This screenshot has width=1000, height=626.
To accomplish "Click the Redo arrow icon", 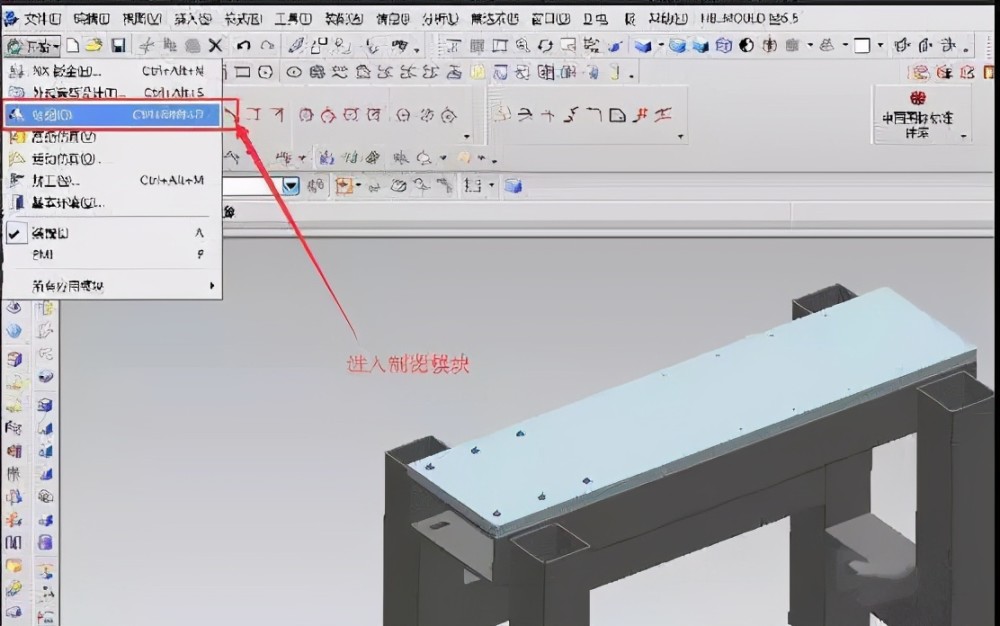I will coord(267,45).
